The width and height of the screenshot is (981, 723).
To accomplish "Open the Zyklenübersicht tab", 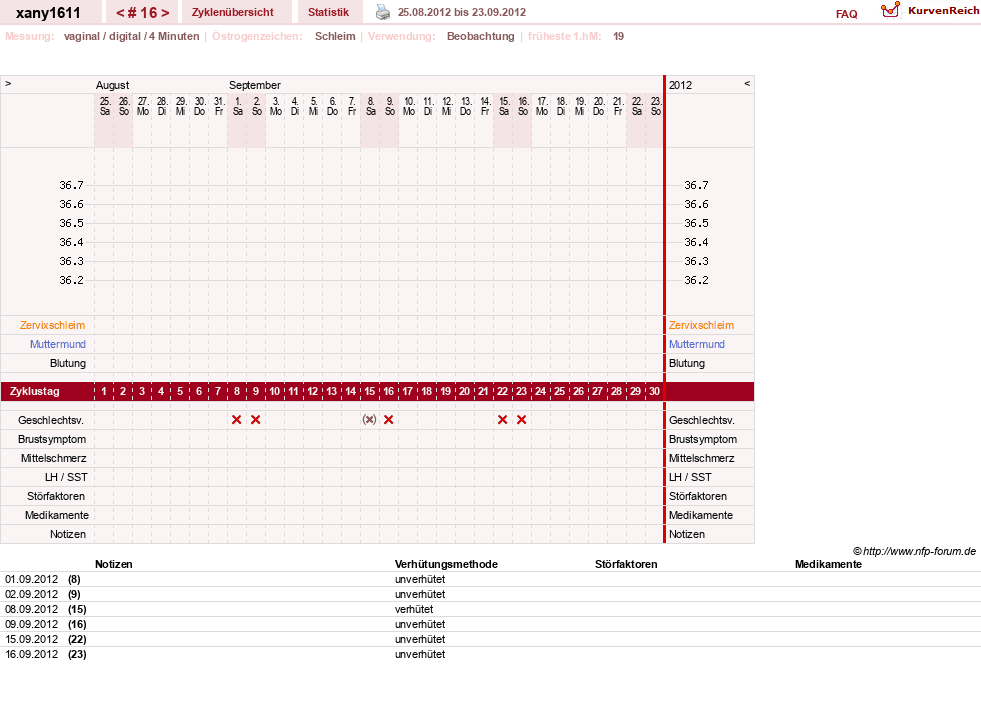I will pyautogui.click(x=233, y=12).
